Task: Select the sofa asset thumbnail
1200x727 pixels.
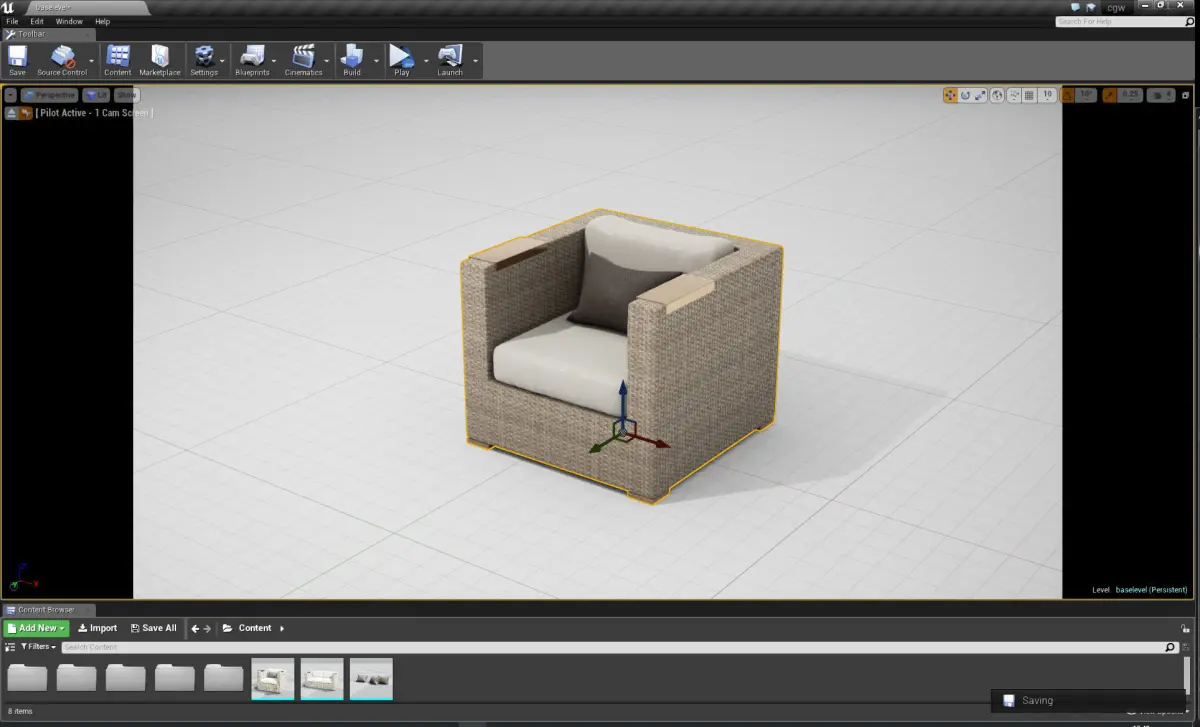Action: click(x=322, y=679)
